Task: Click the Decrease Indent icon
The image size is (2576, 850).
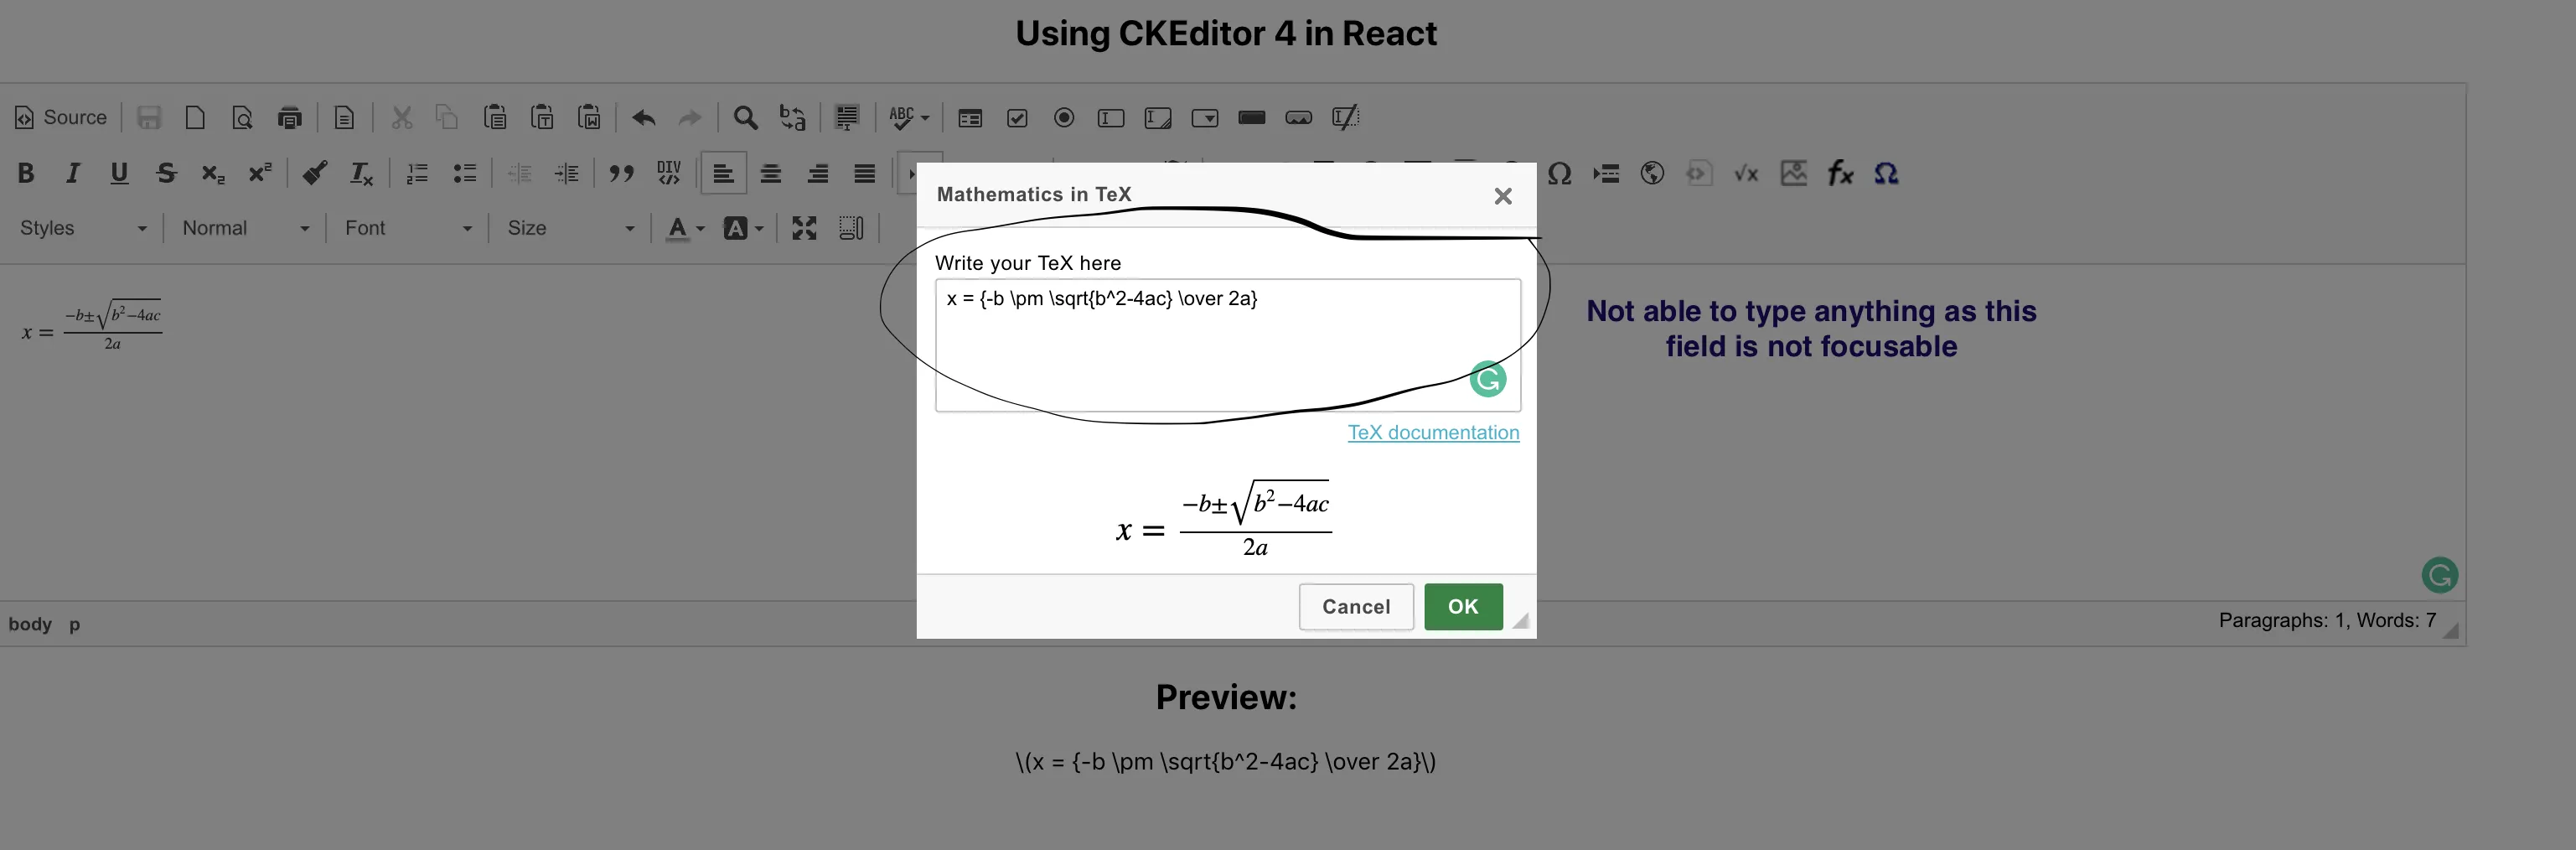Action: click(519, 173)
